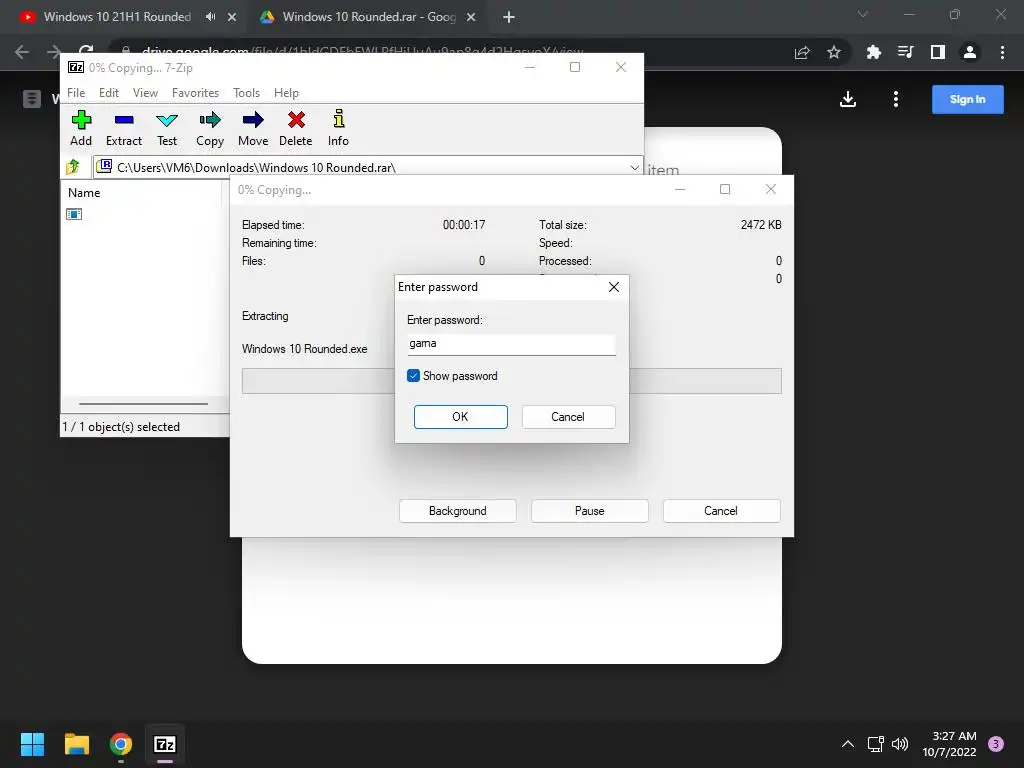Click the horizontal scrollbar in the file list
Image resolution: width=1024 pixels, height=768 pixels.
(x=144, y=404)
